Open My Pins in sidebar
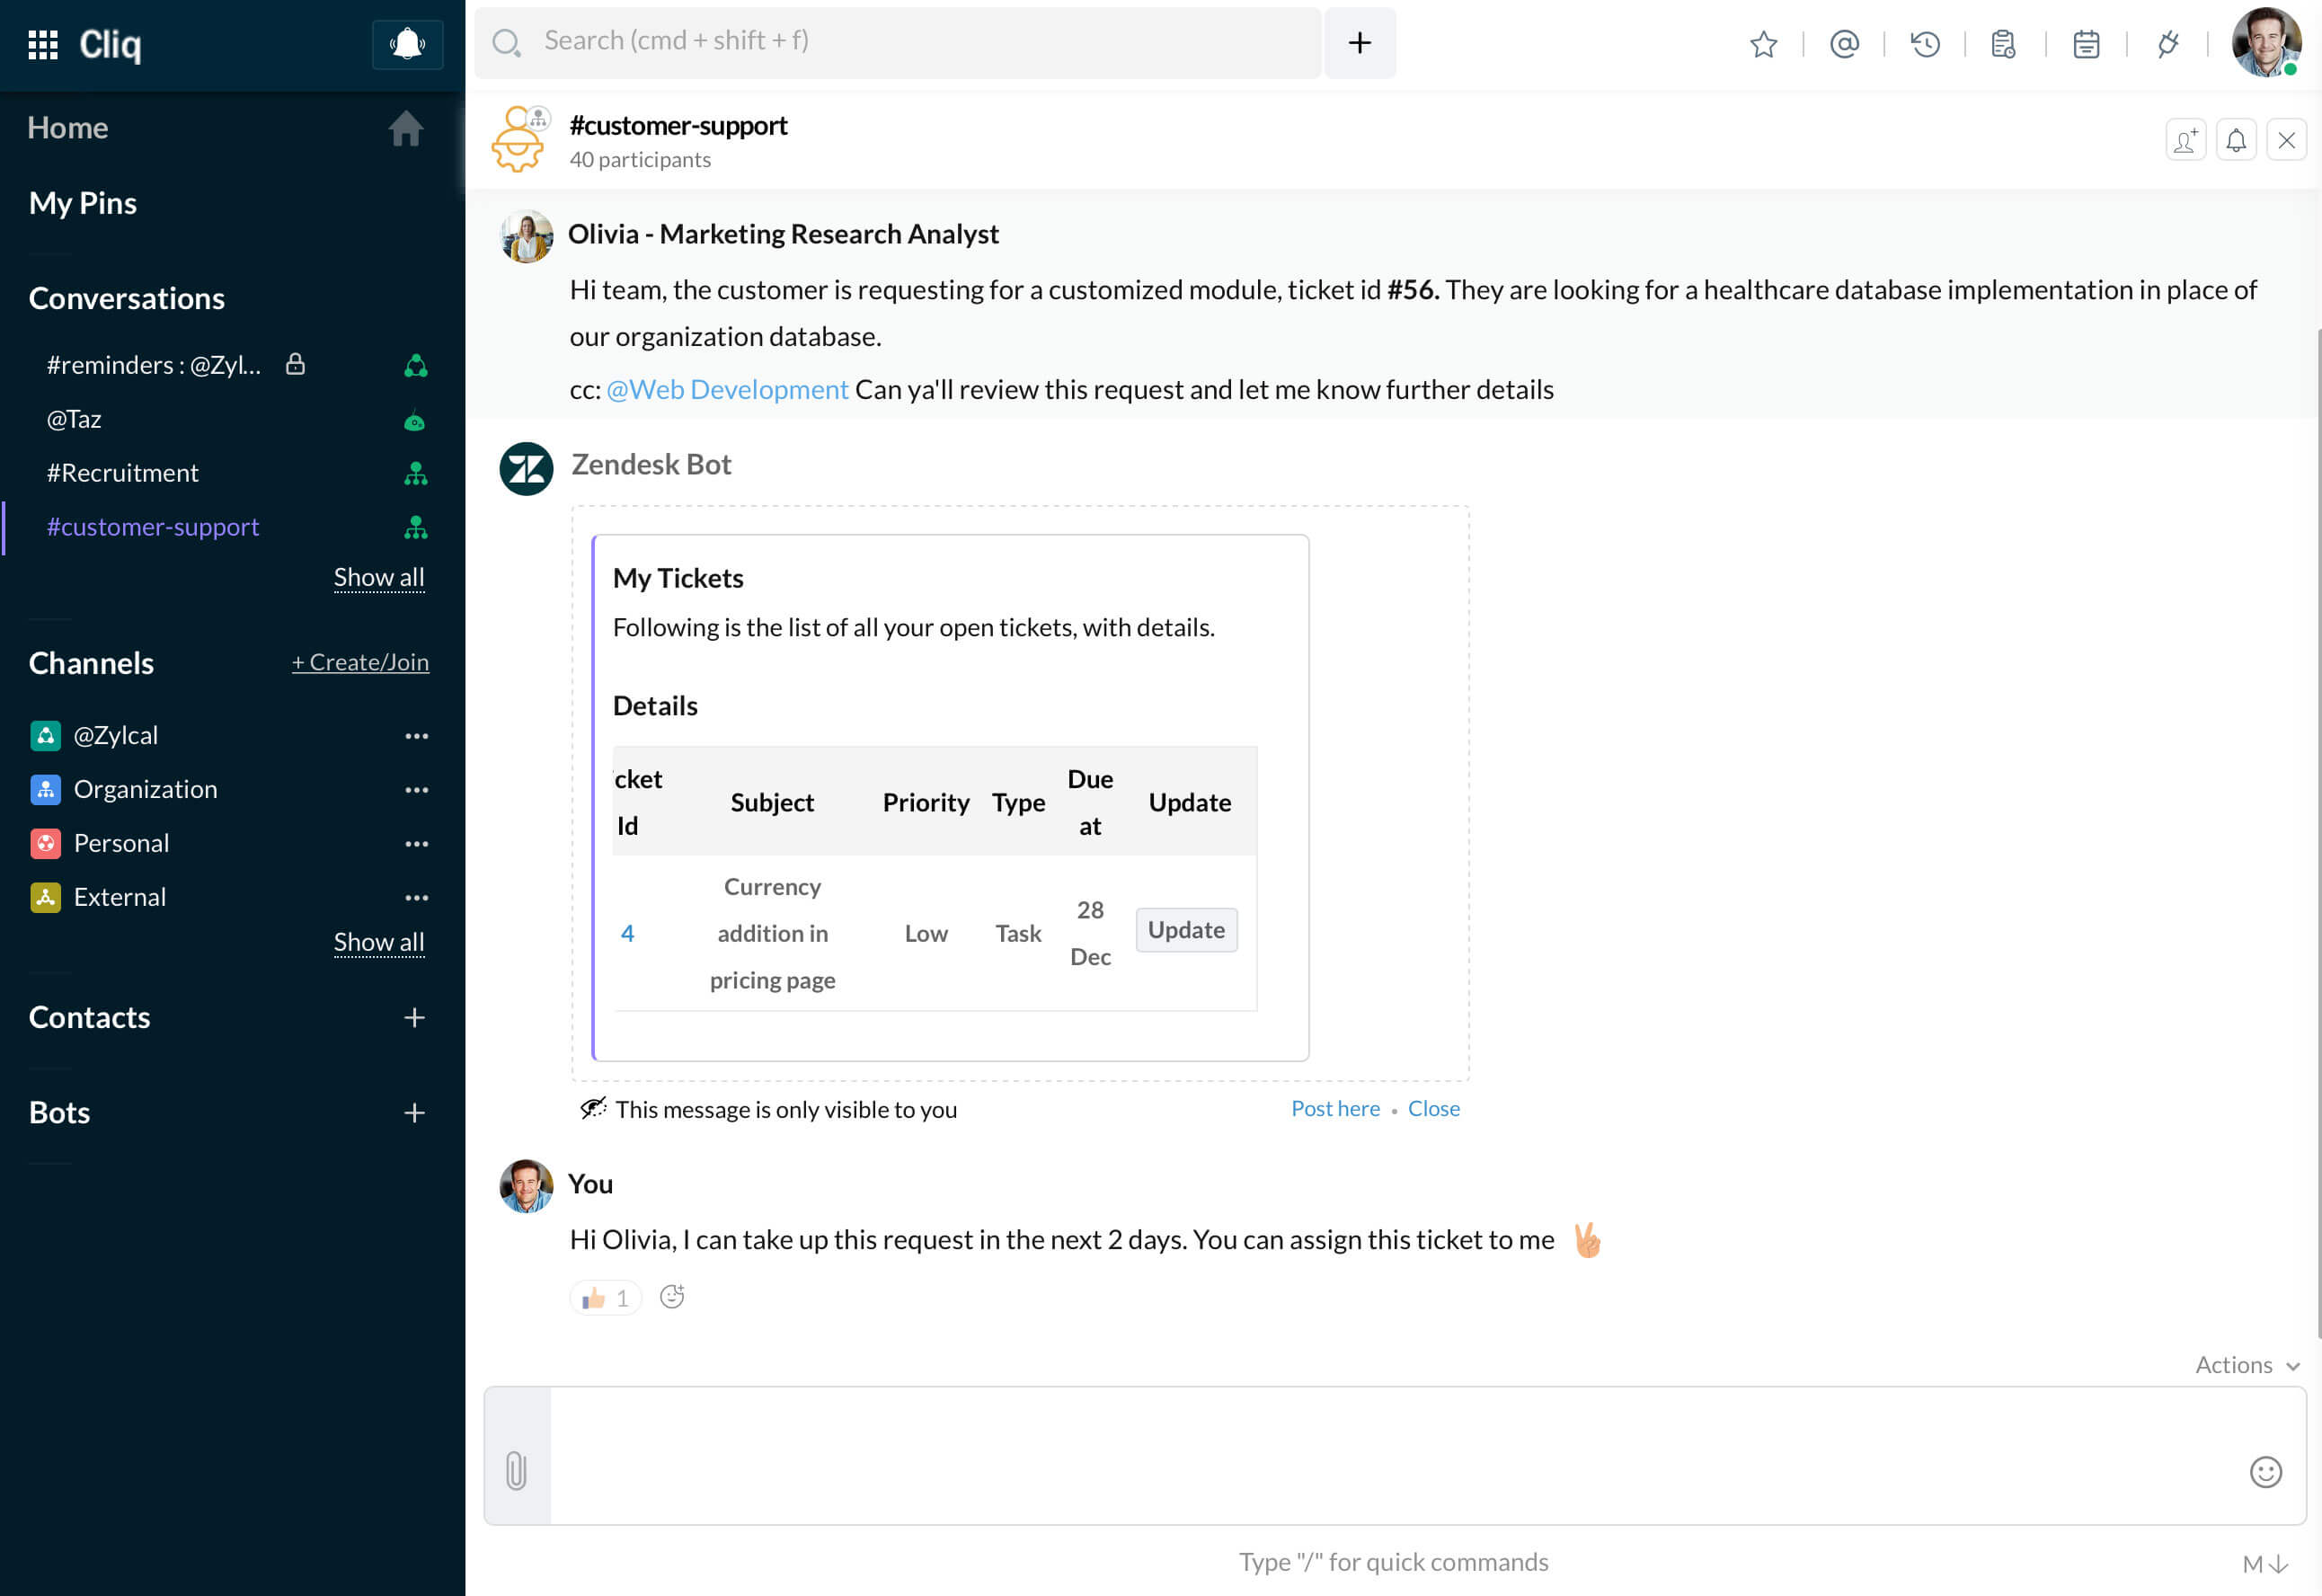This screenshot has height=1596, width=2322. coord(83,203)
